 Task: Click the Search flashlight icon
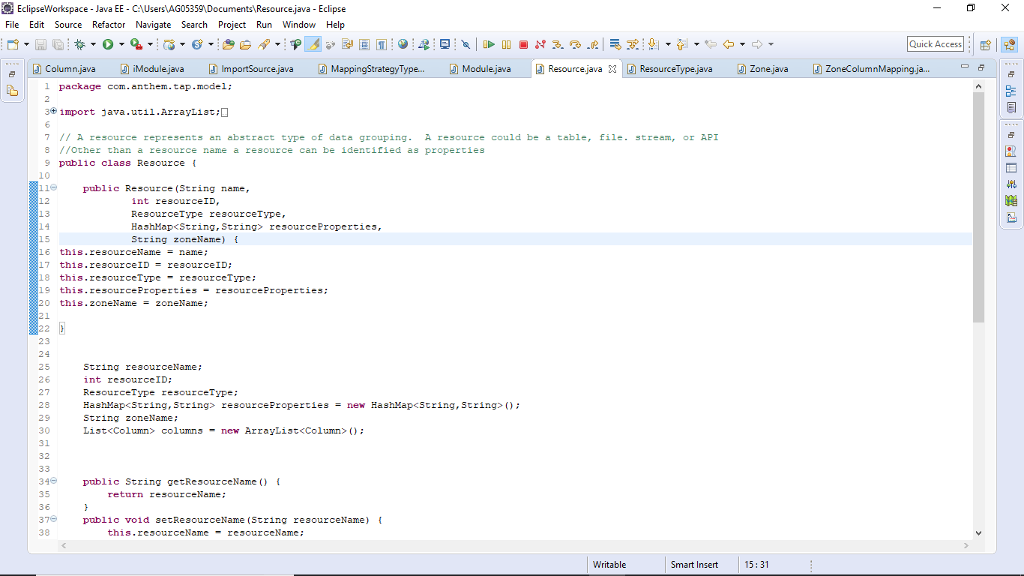pos(264,44)
